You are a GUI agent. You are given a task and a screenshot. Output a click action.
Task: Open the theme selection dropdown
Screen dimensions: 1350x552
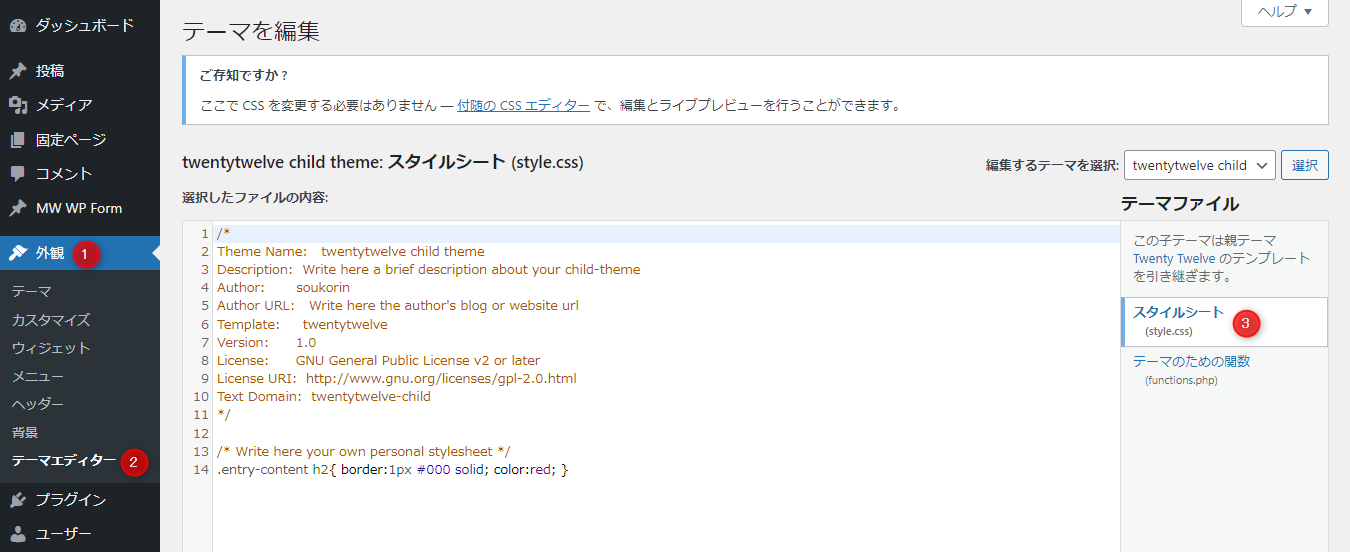click(1199, 166)
